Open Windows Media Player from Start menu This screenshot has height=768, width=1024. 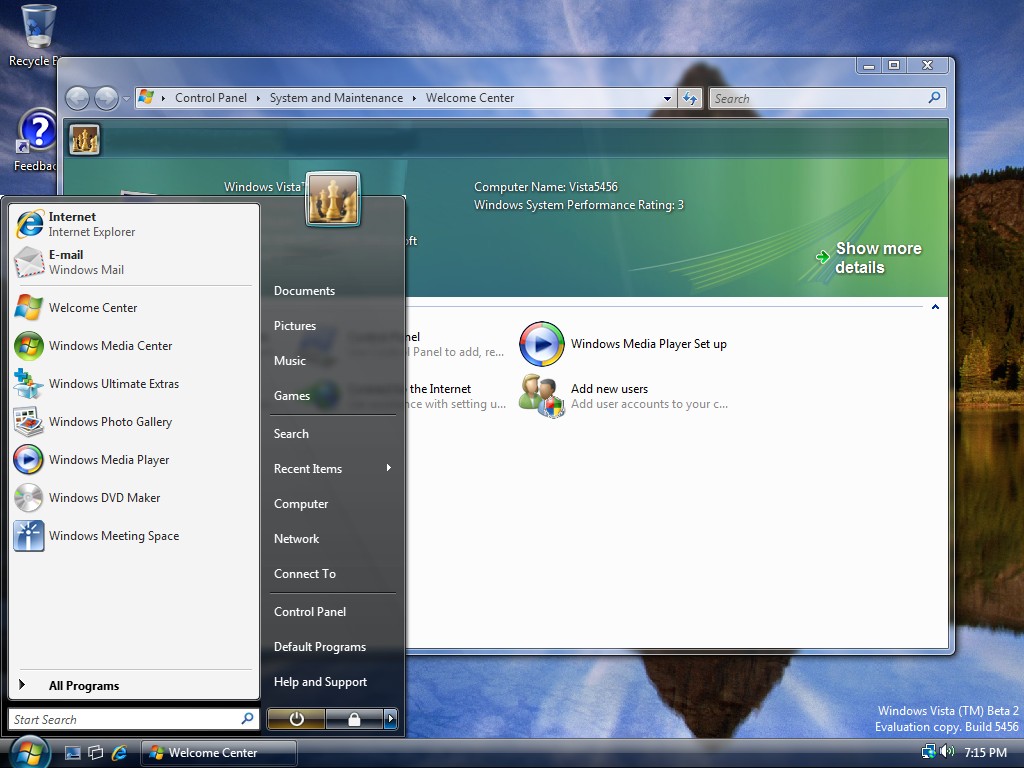pyautogui.click(x=134, y=459)
